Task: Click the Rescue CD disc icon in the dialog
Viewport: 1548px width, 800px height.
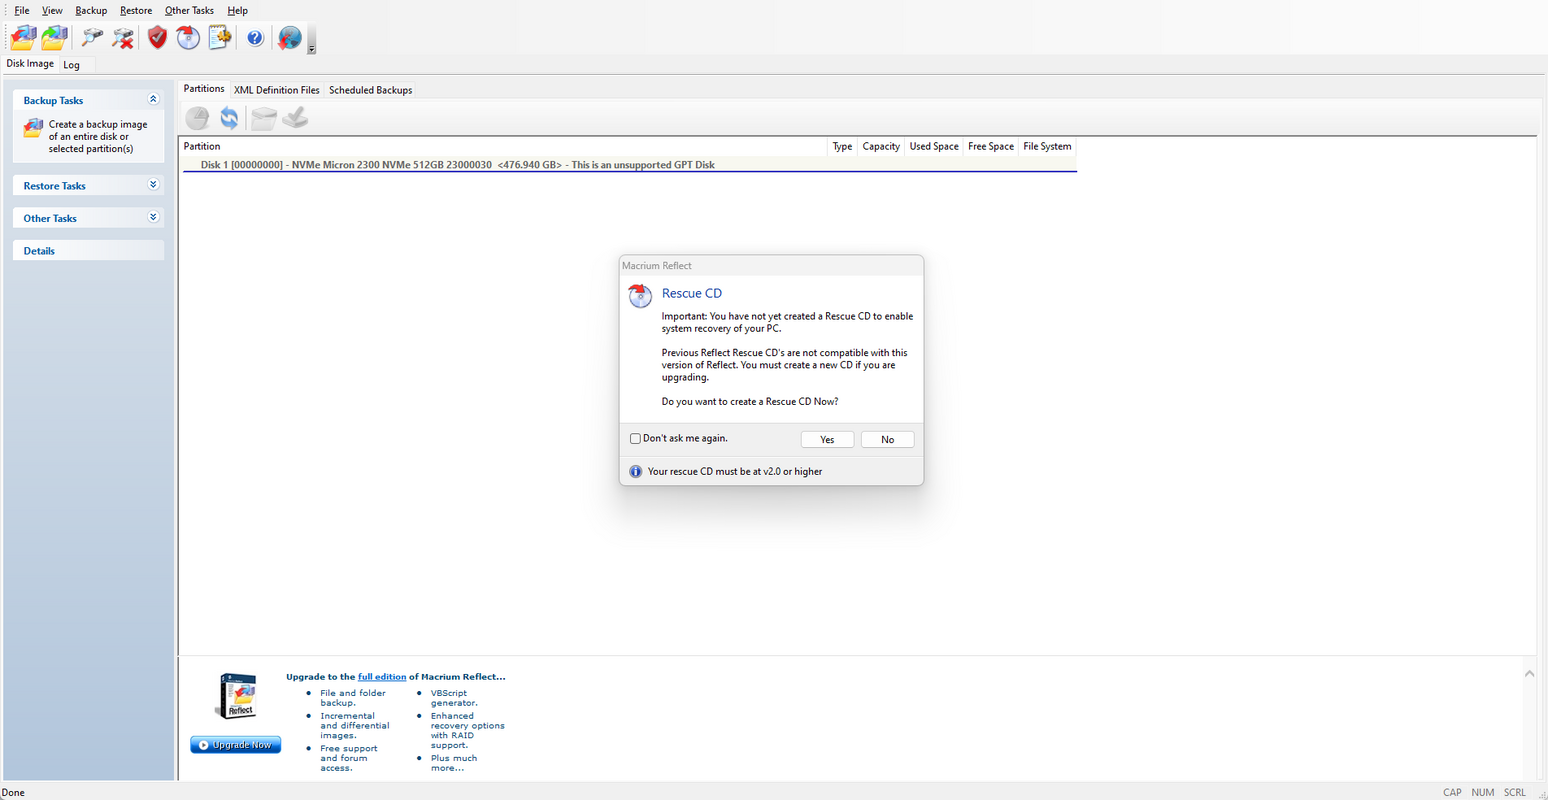Action: tap(640, 295)
